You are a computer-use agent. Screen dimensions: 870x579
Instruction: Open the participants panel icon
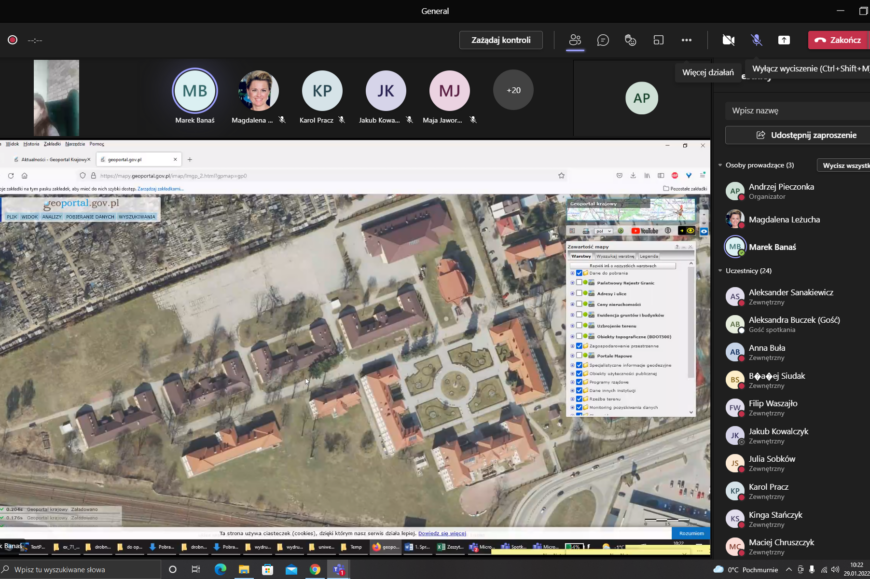(x=575, y=40)
